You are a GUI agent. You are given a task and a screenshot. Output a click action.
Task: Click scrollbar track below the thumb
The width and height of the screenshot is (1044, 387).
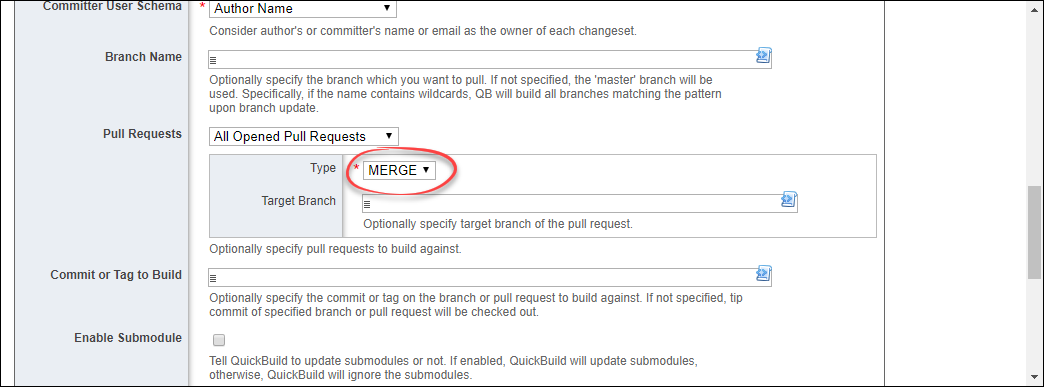(1035, 330)
